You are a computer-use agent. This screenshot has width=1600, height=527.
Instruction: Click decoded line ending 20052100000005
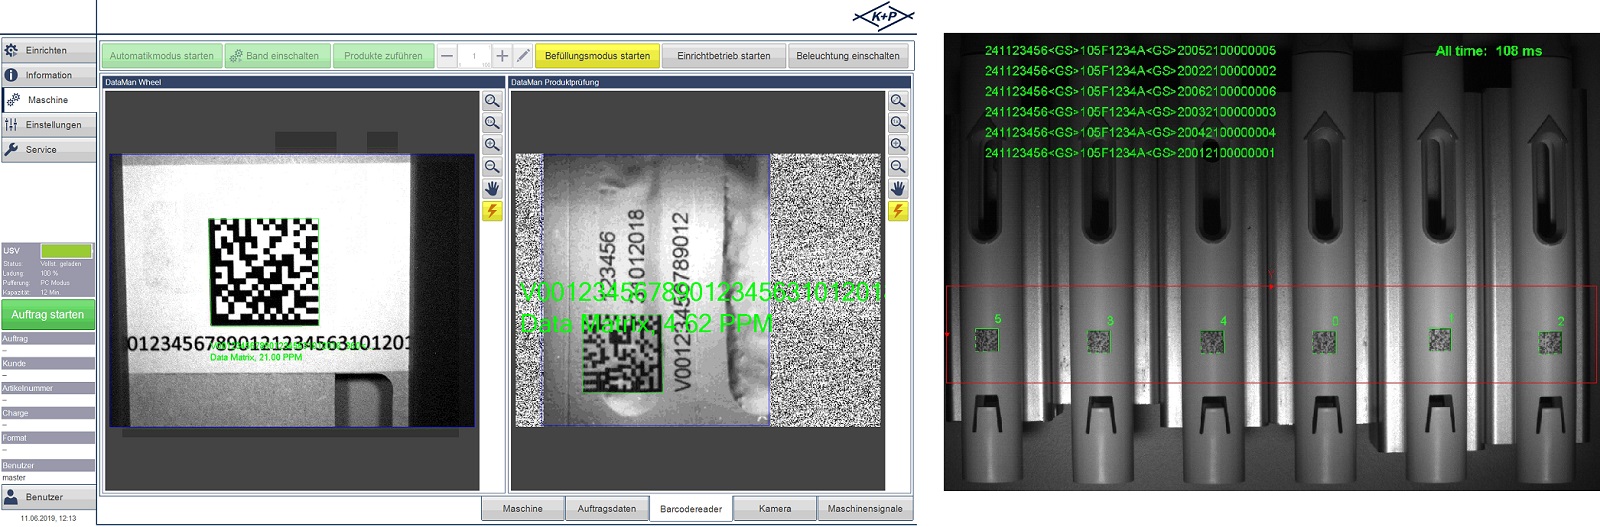pyautogui.click(x=1130, y=50)
